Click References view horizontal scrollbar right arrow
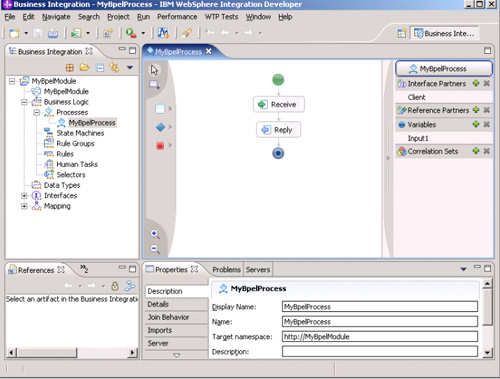500x379 pixels. [133, 352]
